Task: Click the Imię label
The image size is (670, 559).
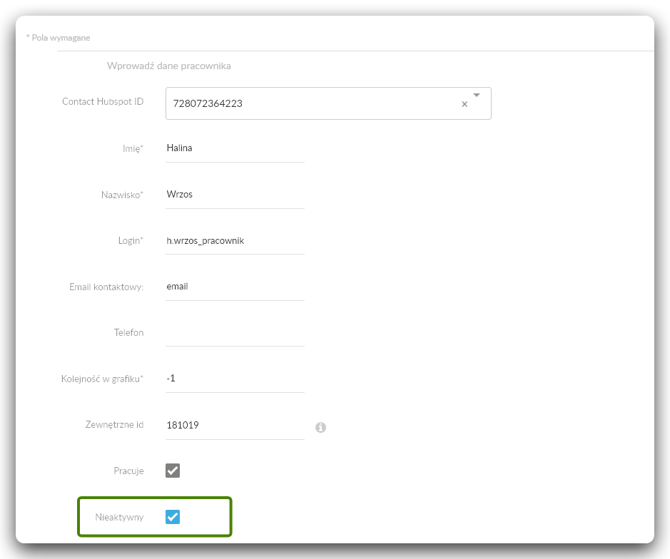Action: coord(133,149)
